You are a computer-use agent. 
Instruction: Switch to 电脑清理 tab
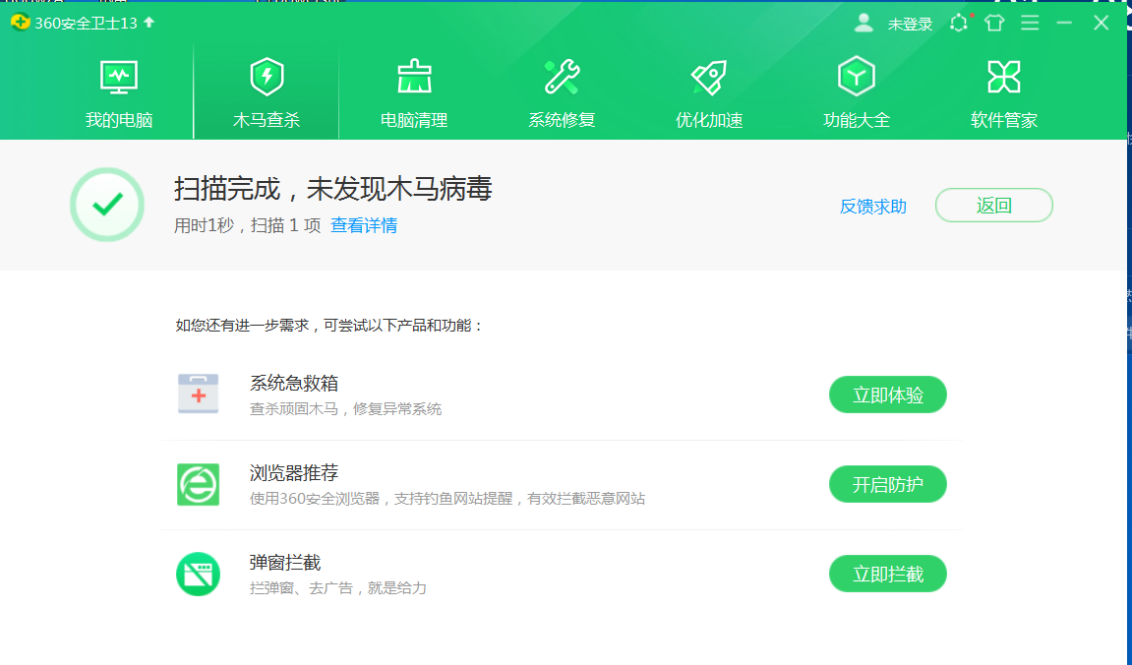tap(414, 93)
